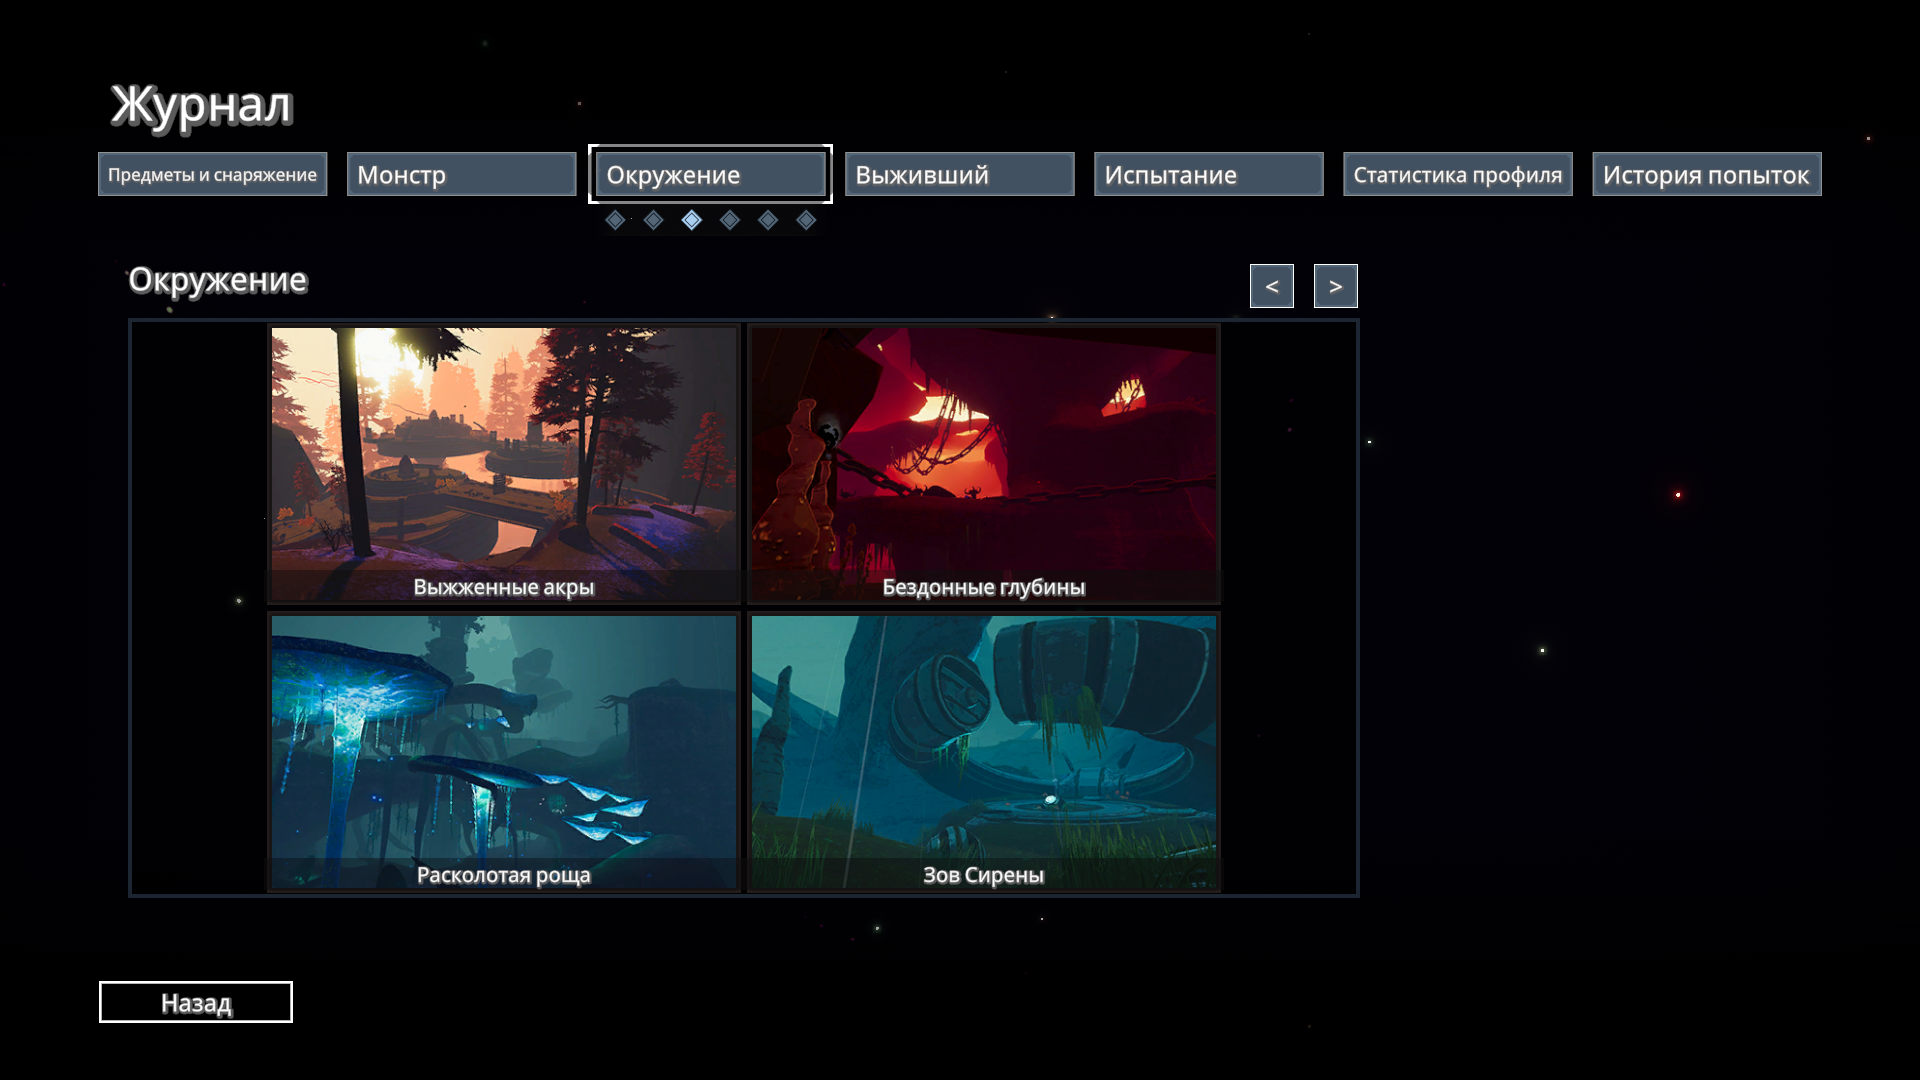Open the Выжженные акры environment thumbnail
This screenshot has width=1920, height=1080.
504,464
